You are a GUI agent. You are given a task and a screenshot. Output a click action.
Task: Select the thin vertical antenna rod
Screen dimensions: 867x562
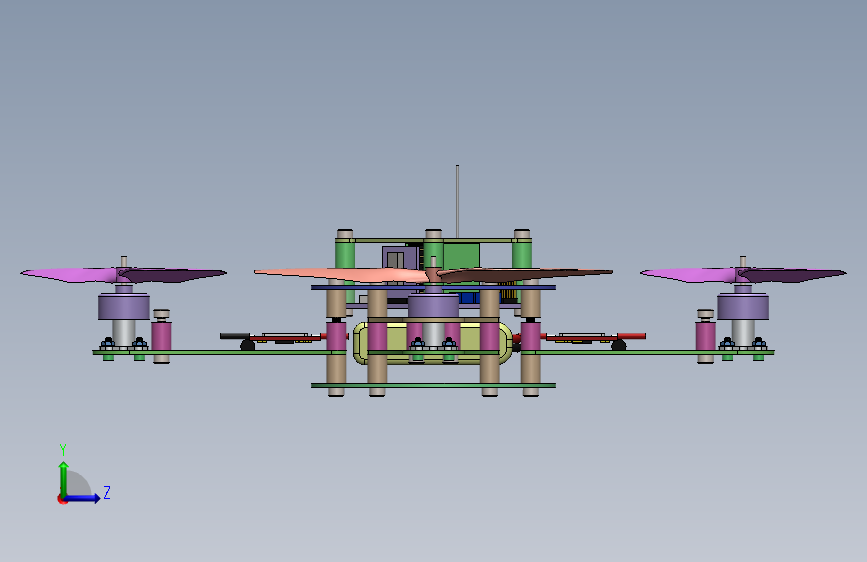pos(457,201)
